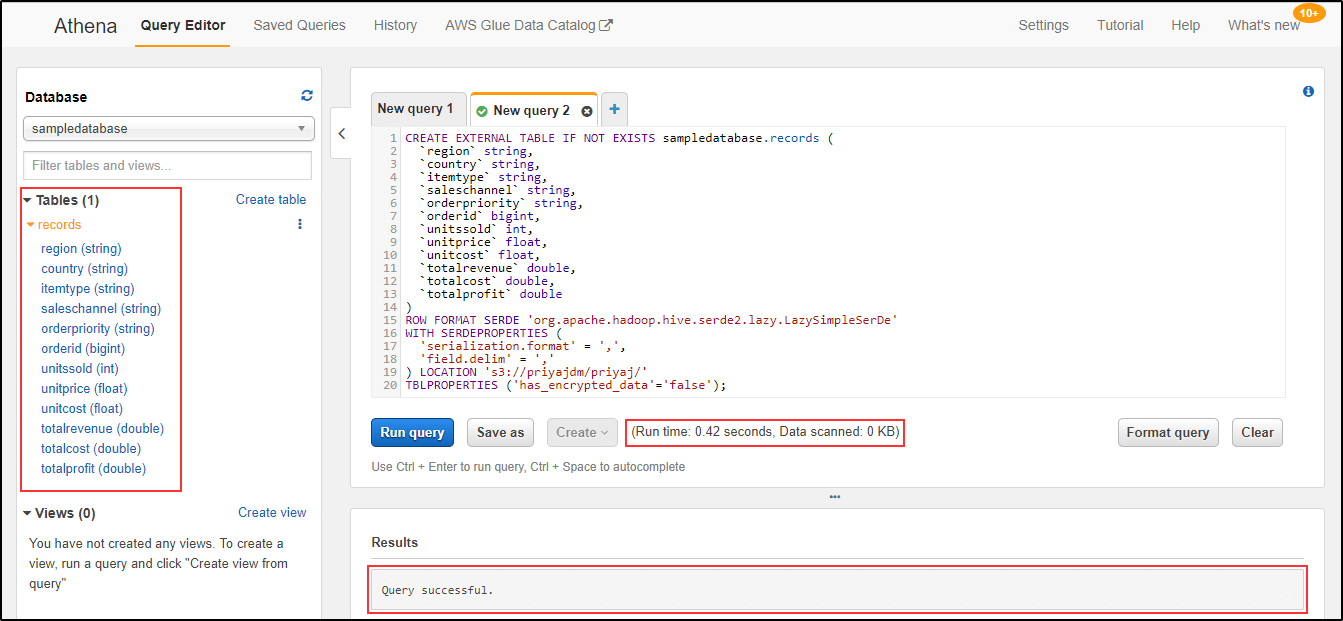1343x621 pixels.
Task: Click the Save as button
Action: click(x=500, y=432)
